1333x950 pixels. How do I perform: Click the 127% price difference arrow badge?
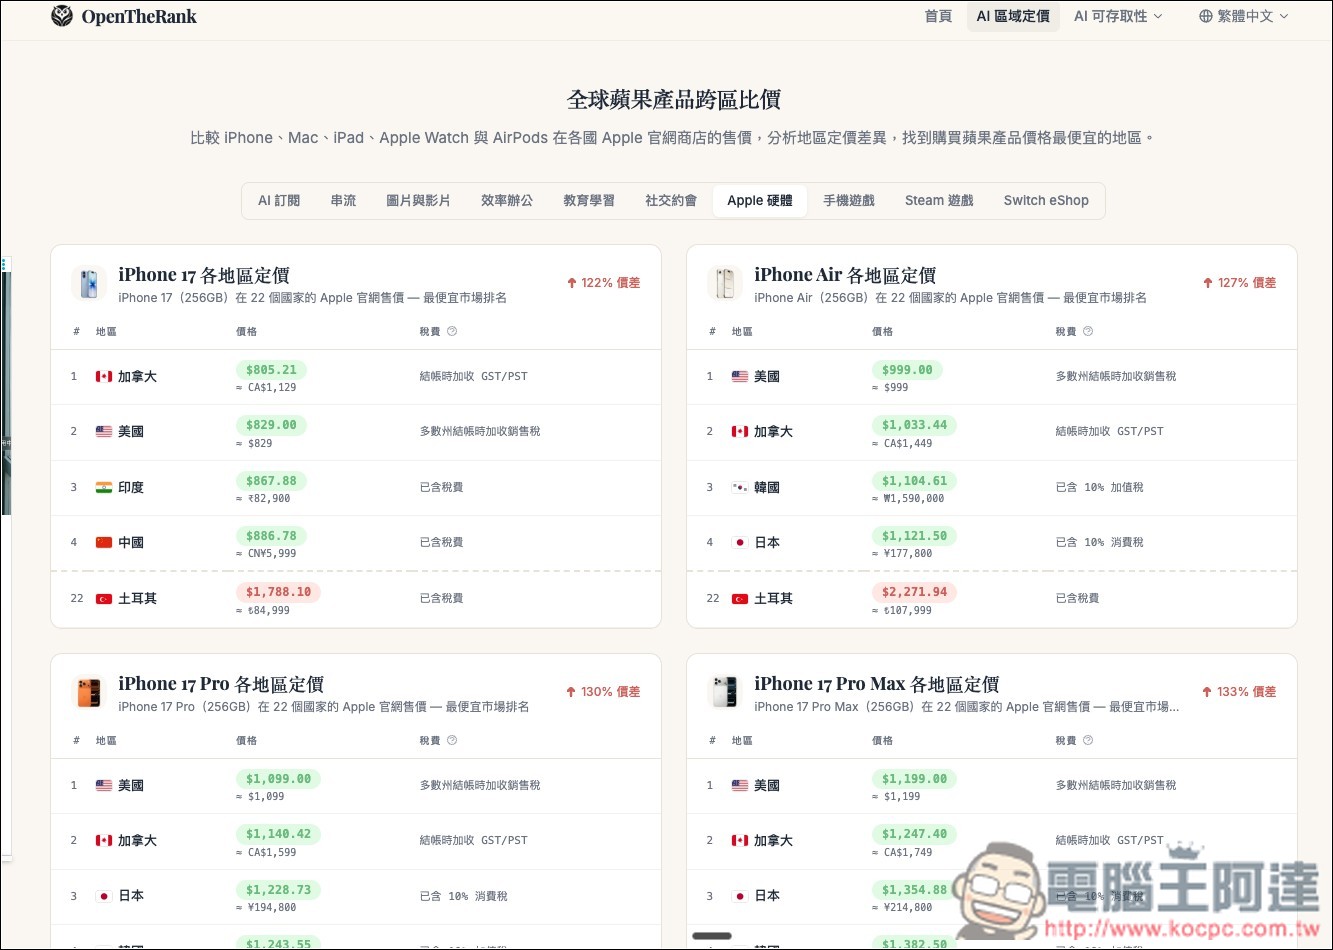(1239, 283)
